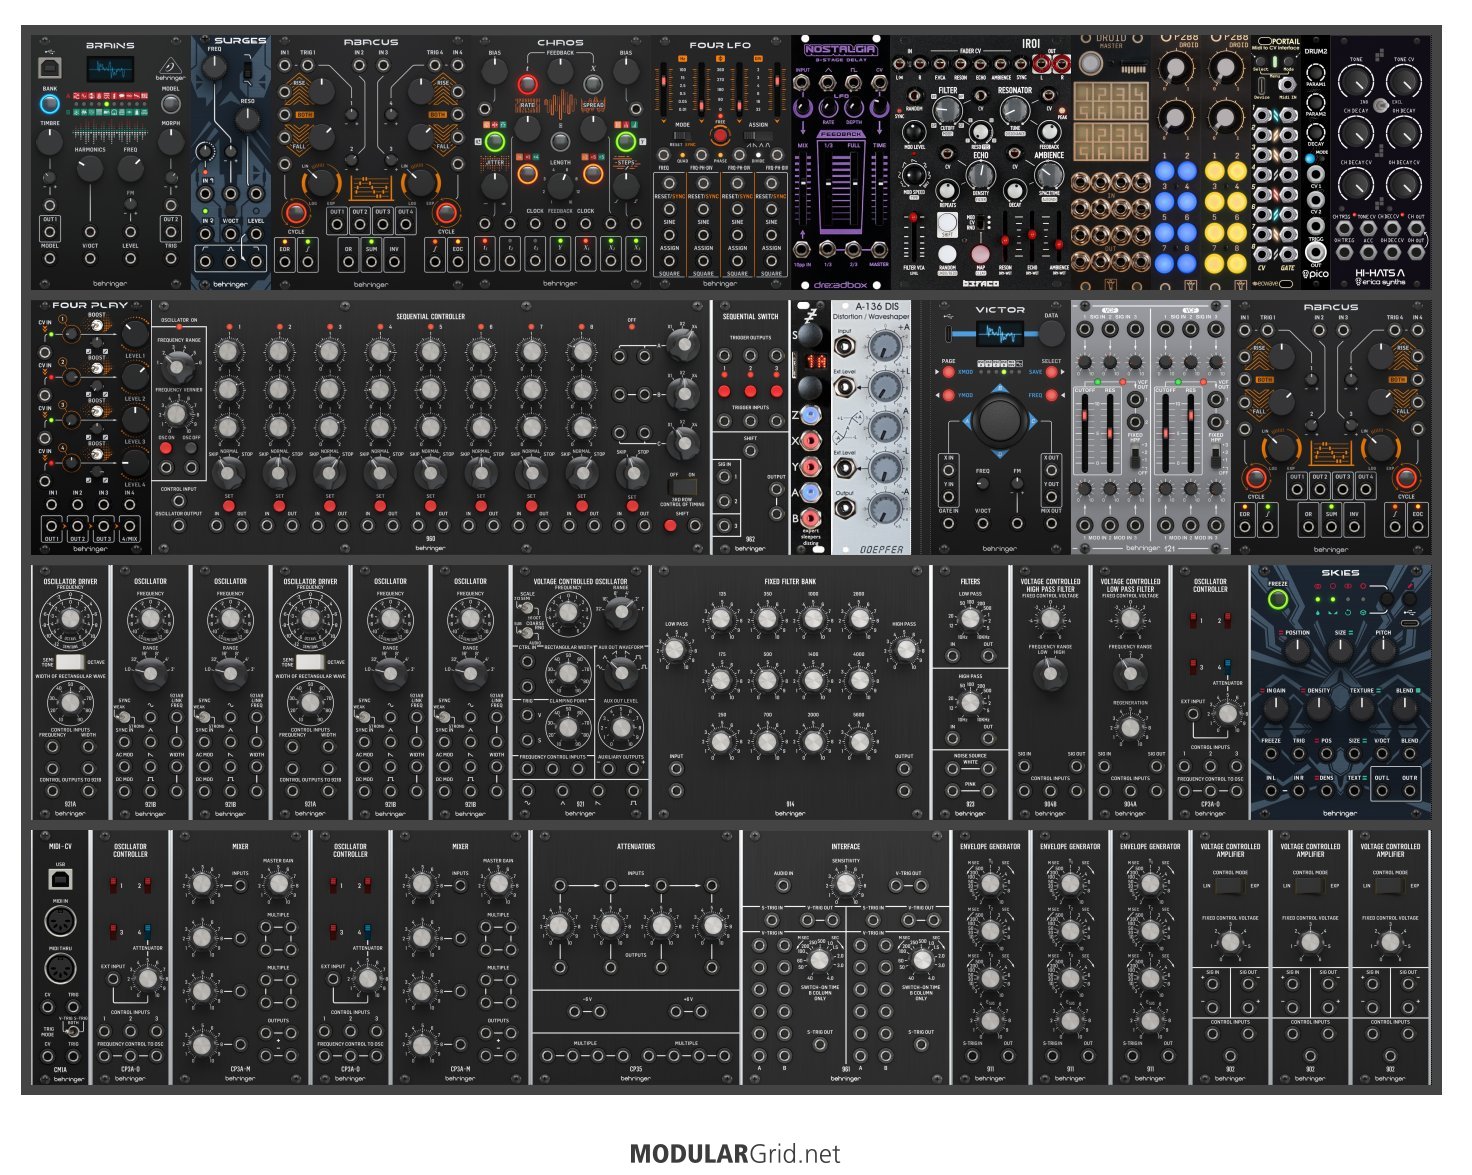Click the Cutoff knob on IROI's Filter section

tap(948, 111)
